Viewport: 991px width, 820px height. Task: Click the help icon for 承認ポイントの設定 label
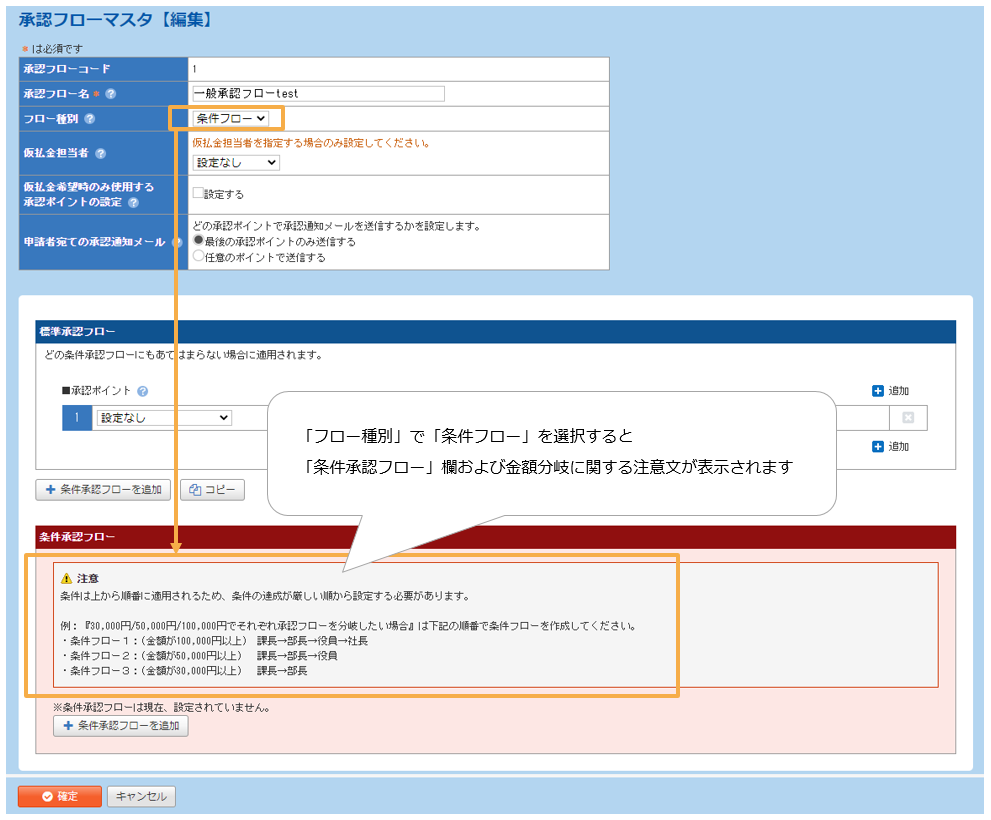pyautogui.click(x=133, y=202)
